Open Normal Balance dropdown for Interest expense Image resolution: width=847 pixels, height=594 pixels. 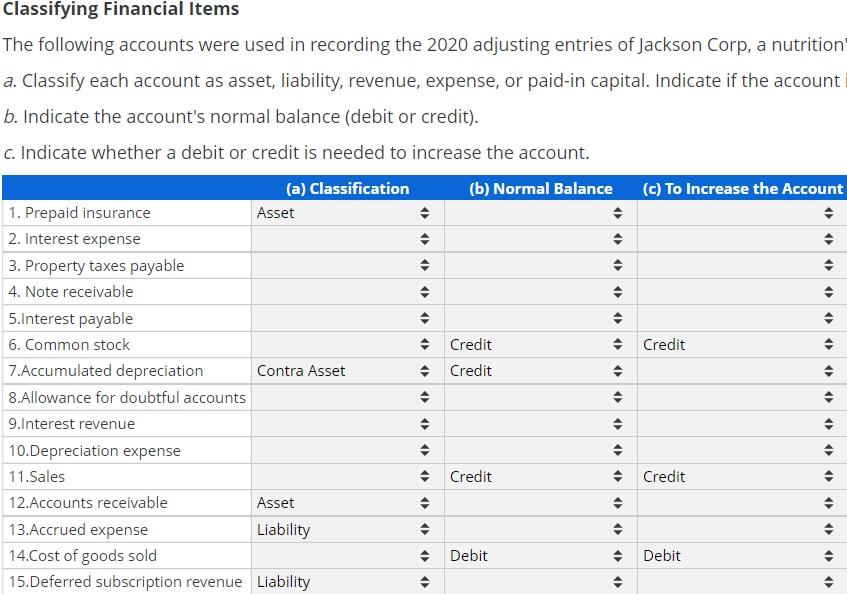(540, 239)
